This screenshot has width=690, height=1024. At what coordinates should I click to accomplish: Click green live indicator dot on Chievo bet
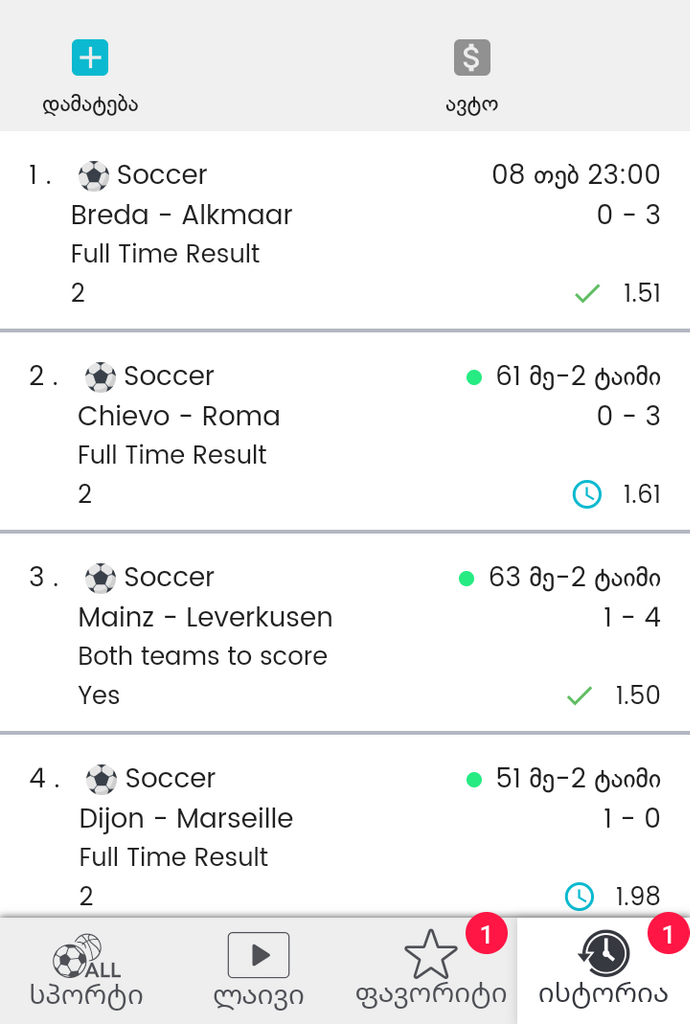click(474, 377)
